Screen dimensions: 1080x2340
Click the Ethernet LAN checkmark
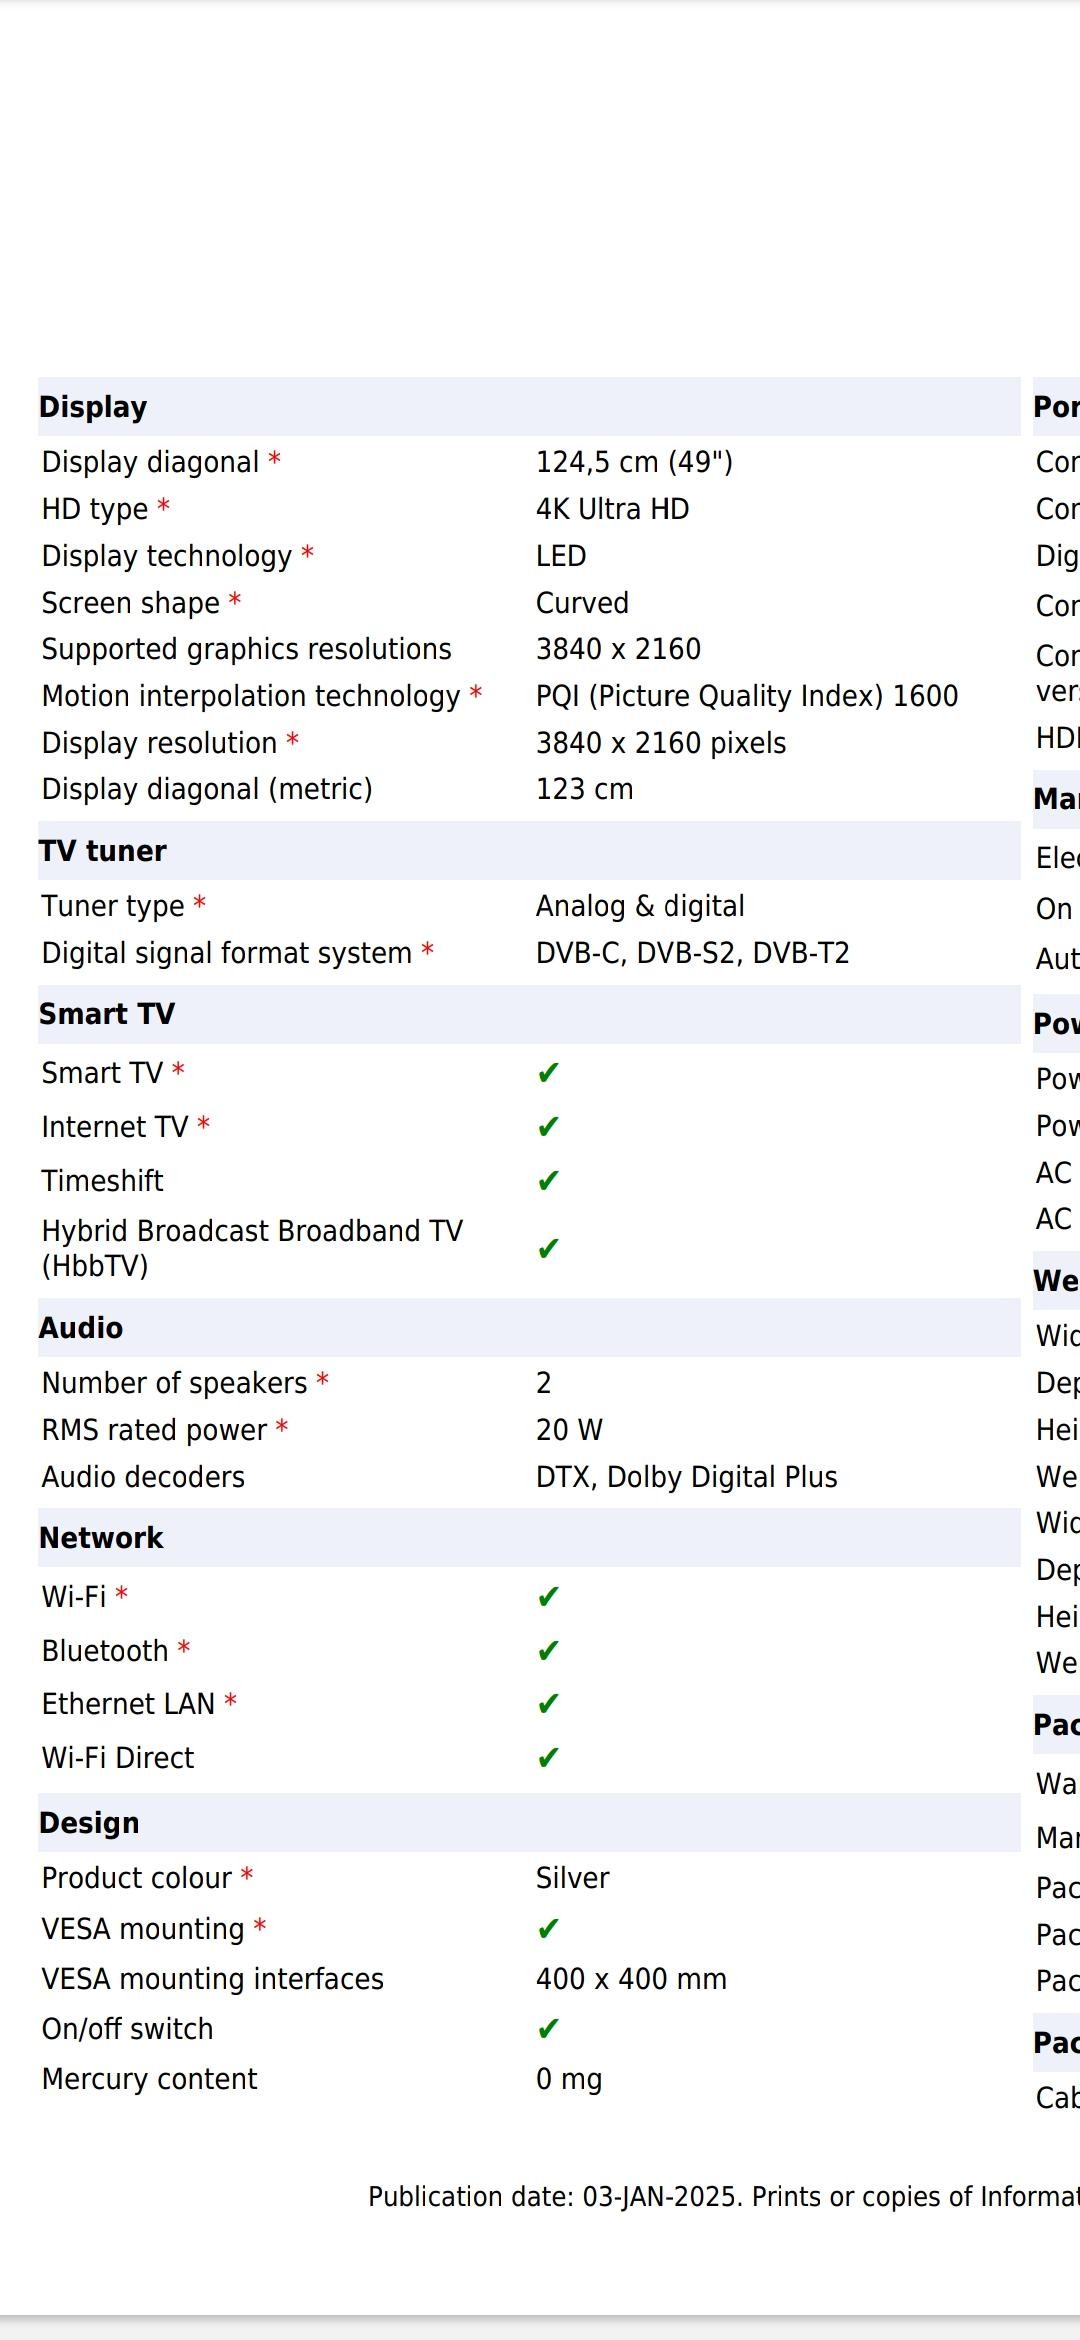point(548,1704)
